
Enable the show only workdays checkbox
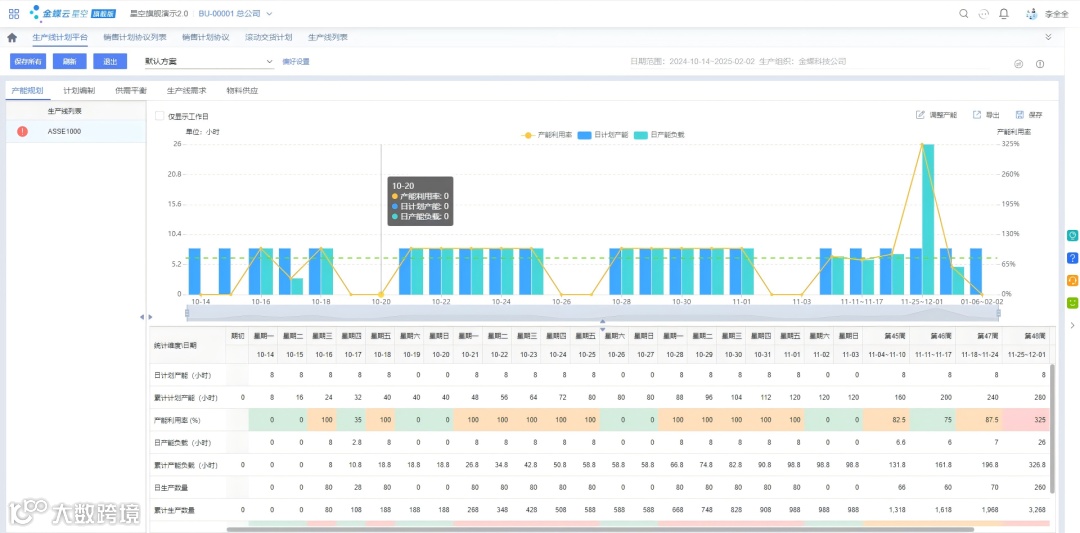click(x=160, y=116)
